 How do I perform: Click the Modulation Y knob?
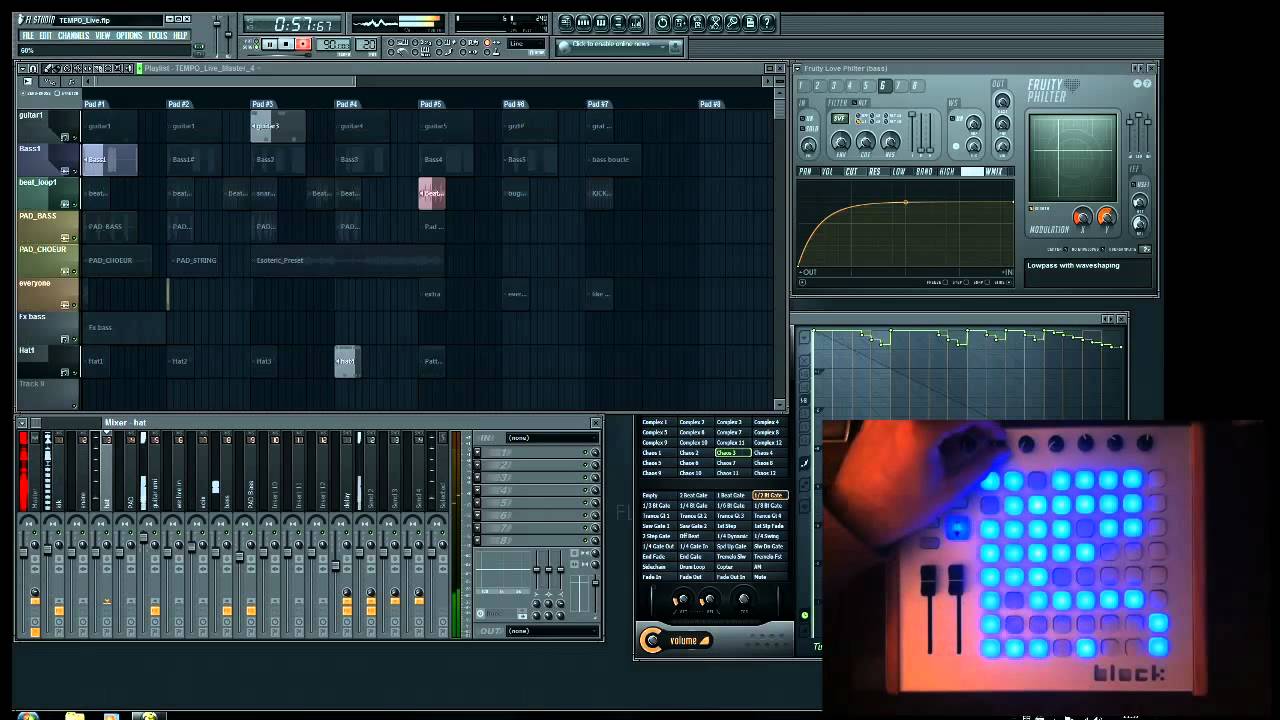(x=1107, y=217)
